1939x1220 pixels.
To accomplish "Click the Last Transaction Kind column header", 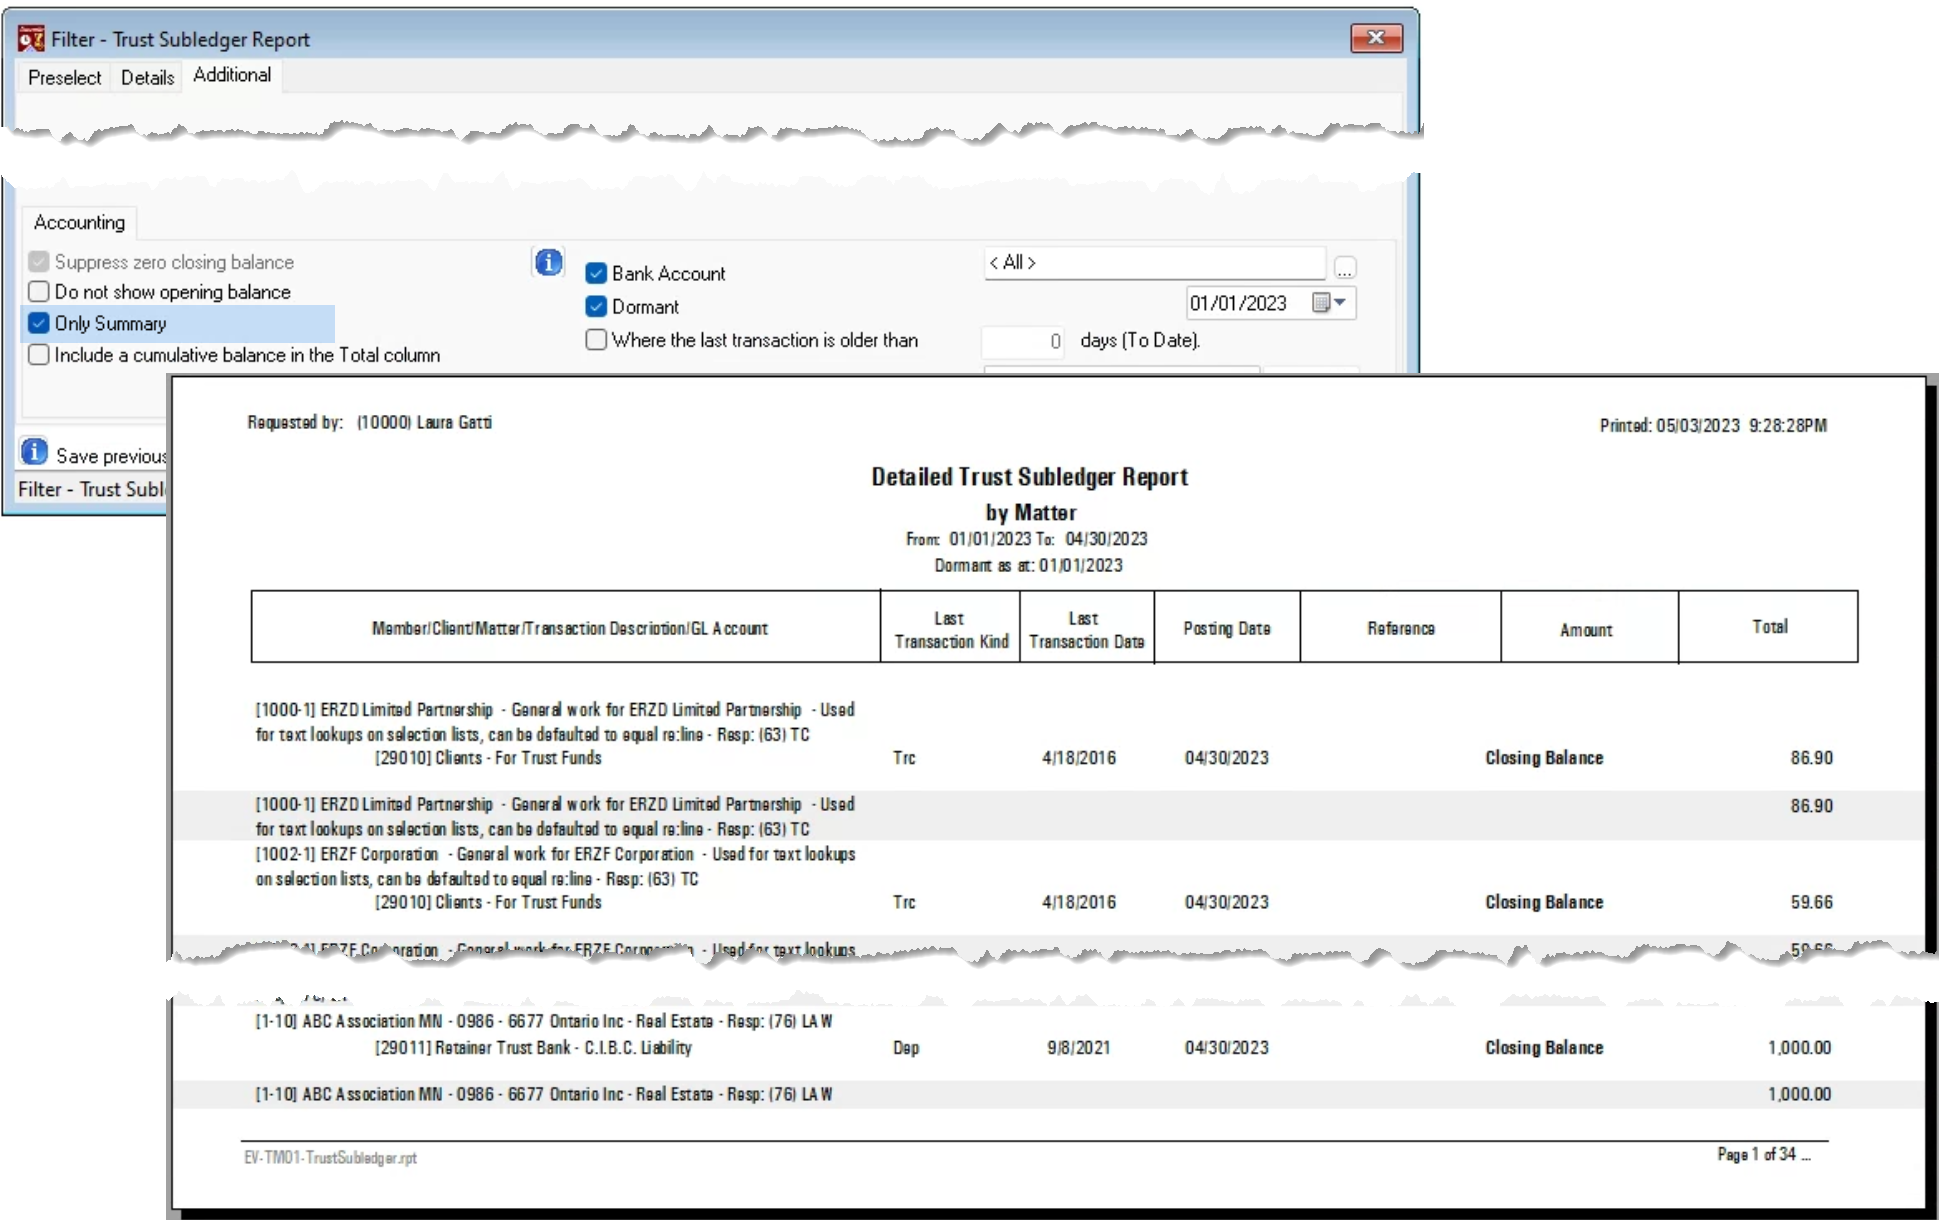I will (950, 629).
